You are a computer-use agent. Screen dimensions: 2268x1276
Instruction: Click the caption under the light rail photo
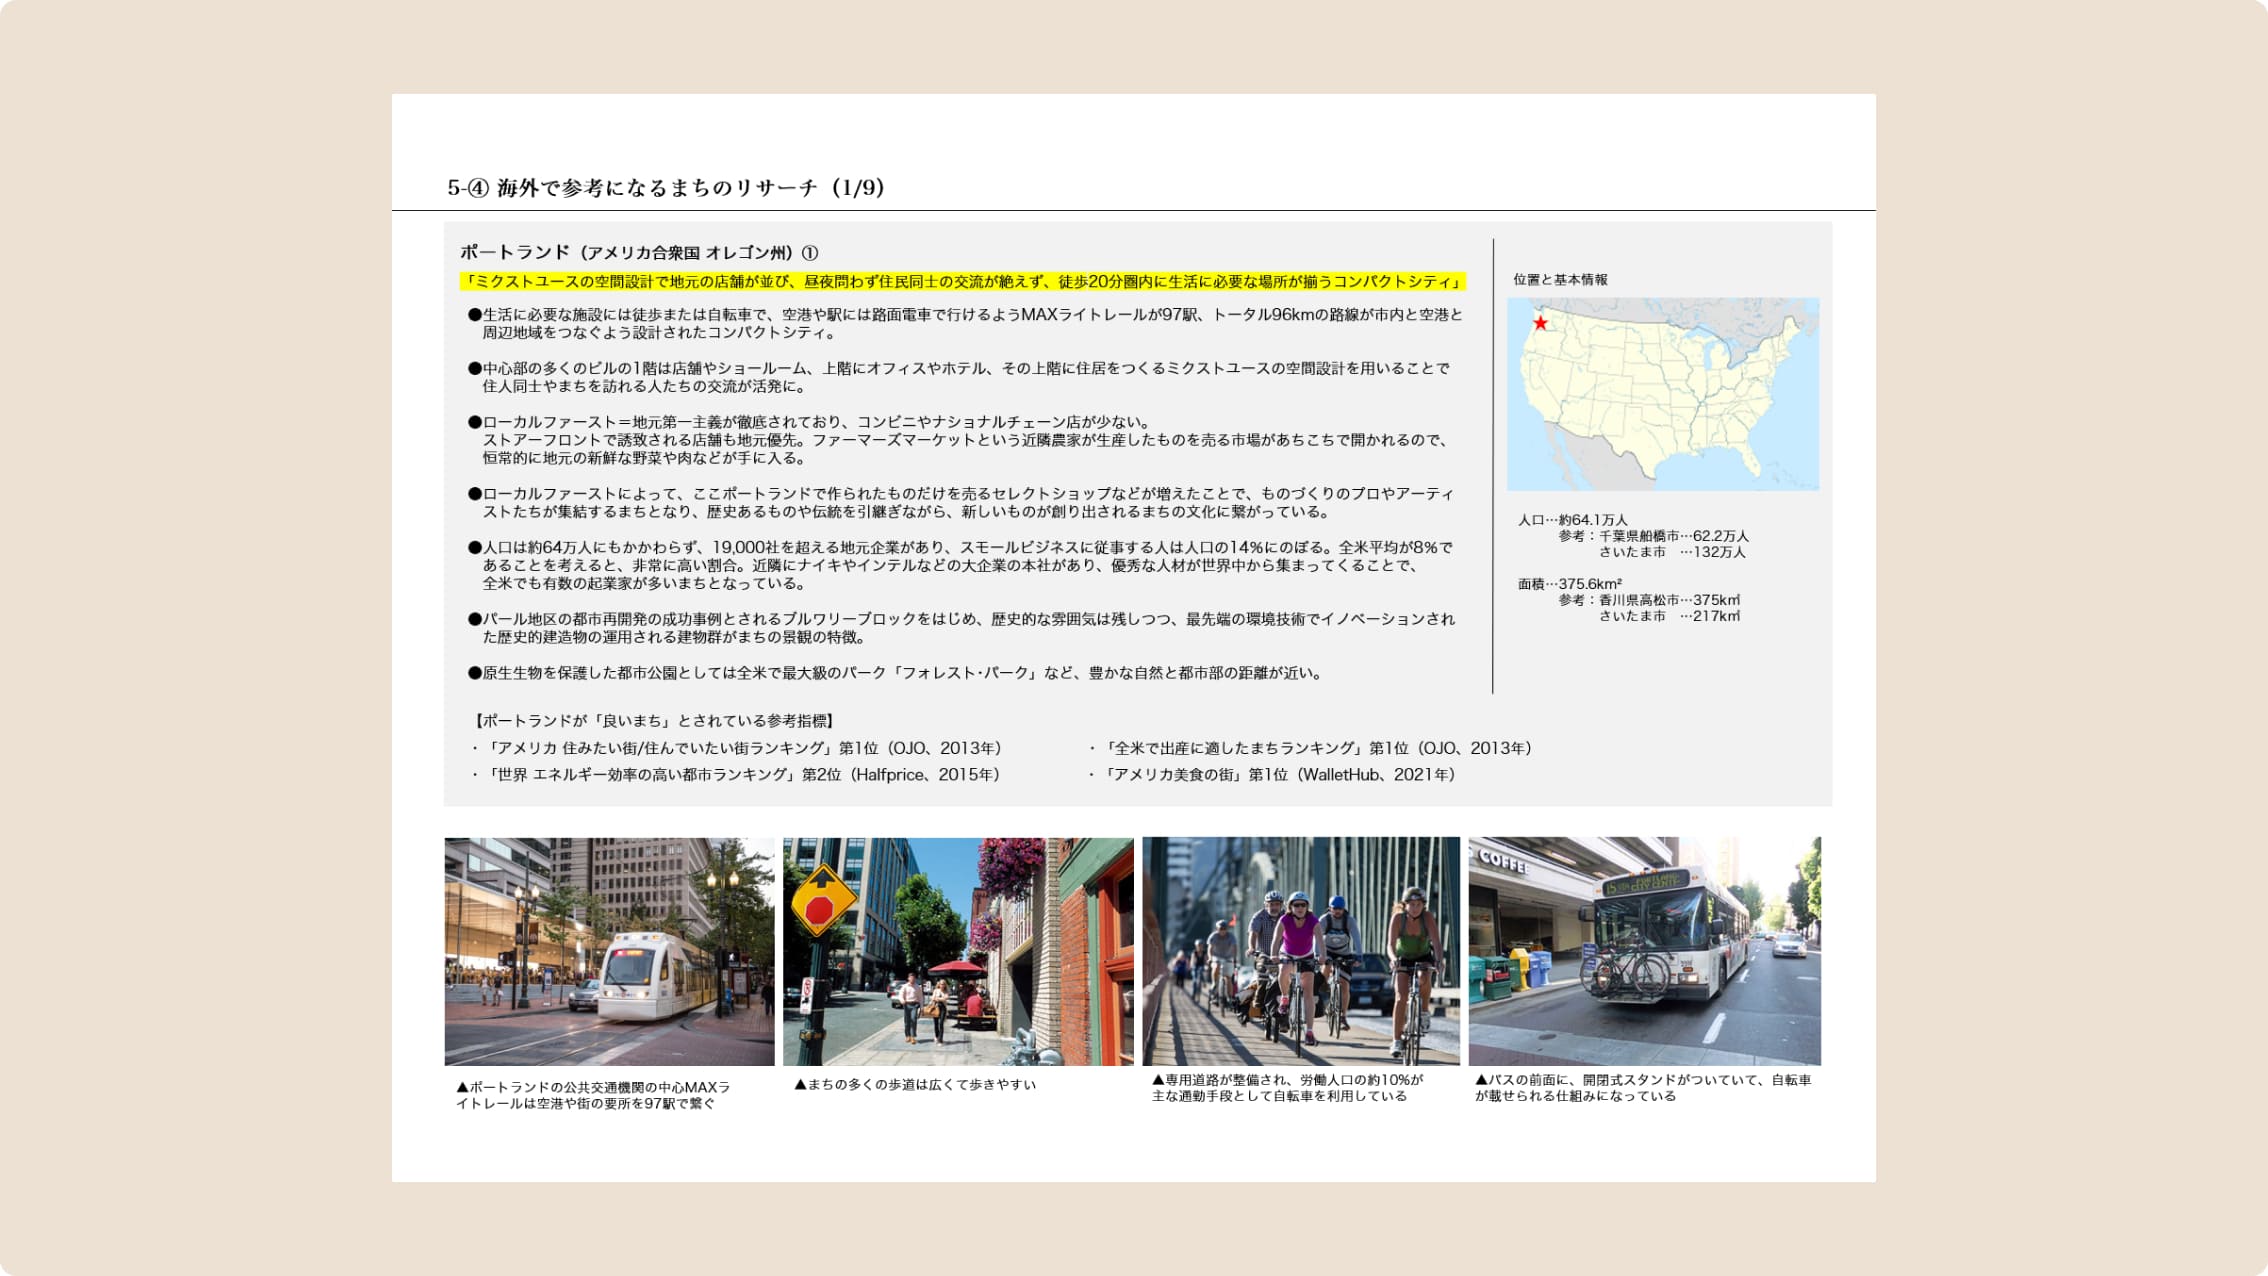pyautogui.click(x=592, y=1095)
